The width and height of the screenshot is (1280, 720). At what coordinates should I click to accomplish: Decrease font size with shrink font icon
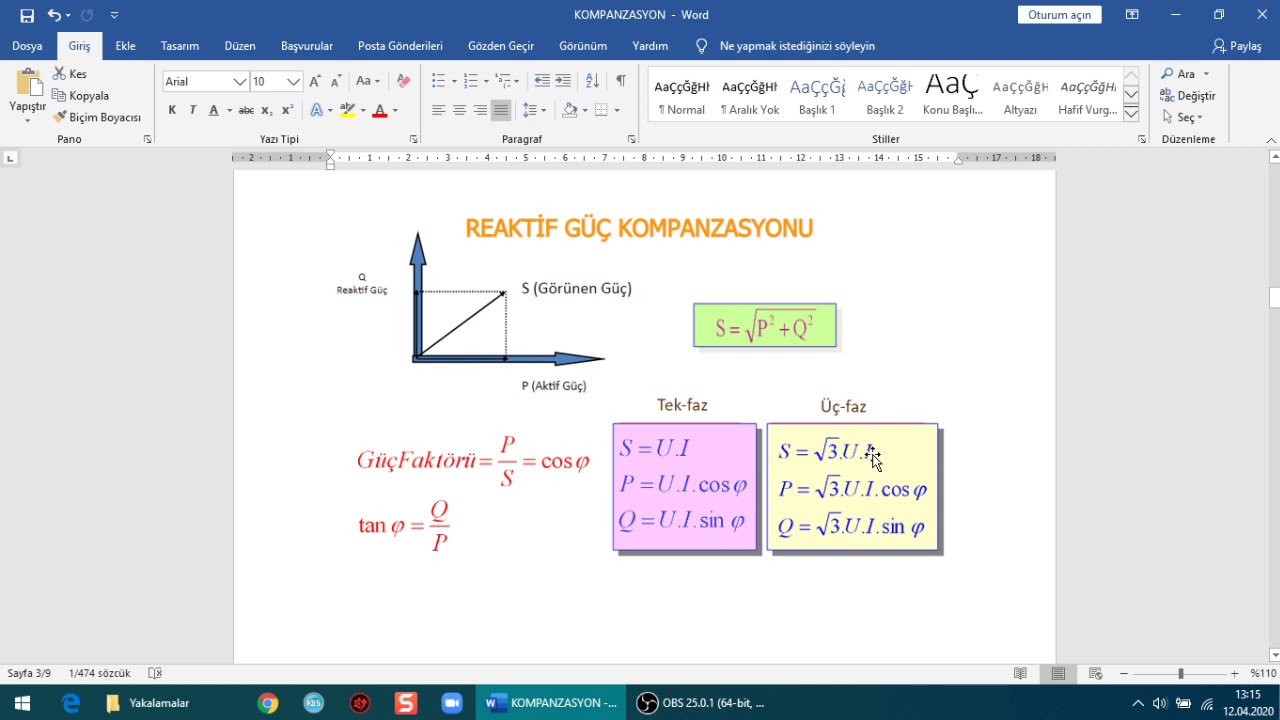point(336,81)
